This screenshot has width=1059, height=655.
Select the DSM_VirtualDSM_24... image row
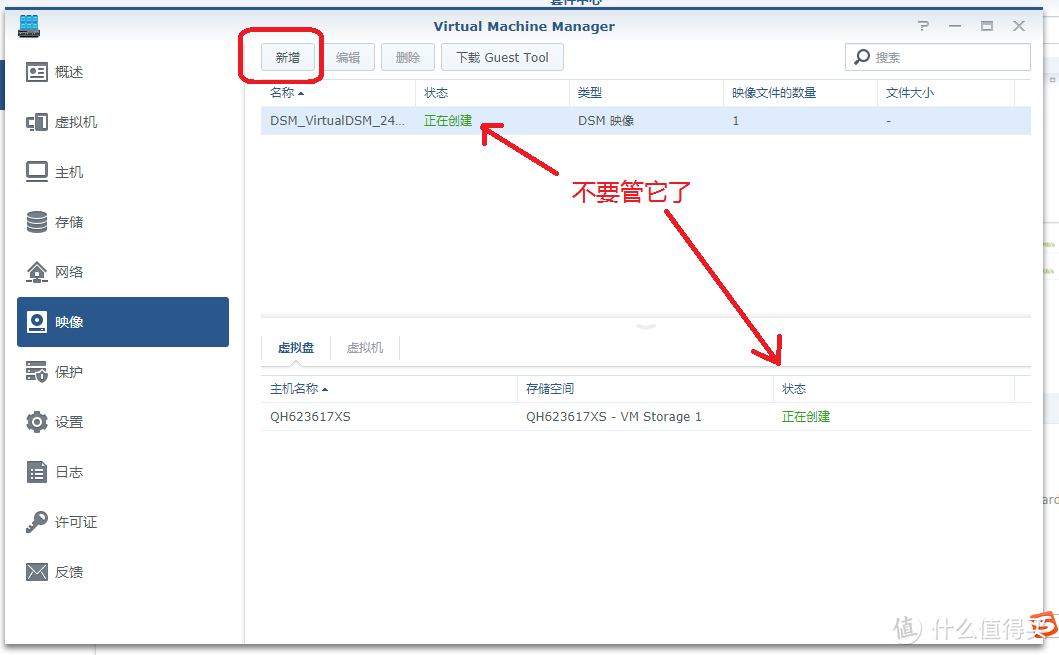click(x=646, y=121)
